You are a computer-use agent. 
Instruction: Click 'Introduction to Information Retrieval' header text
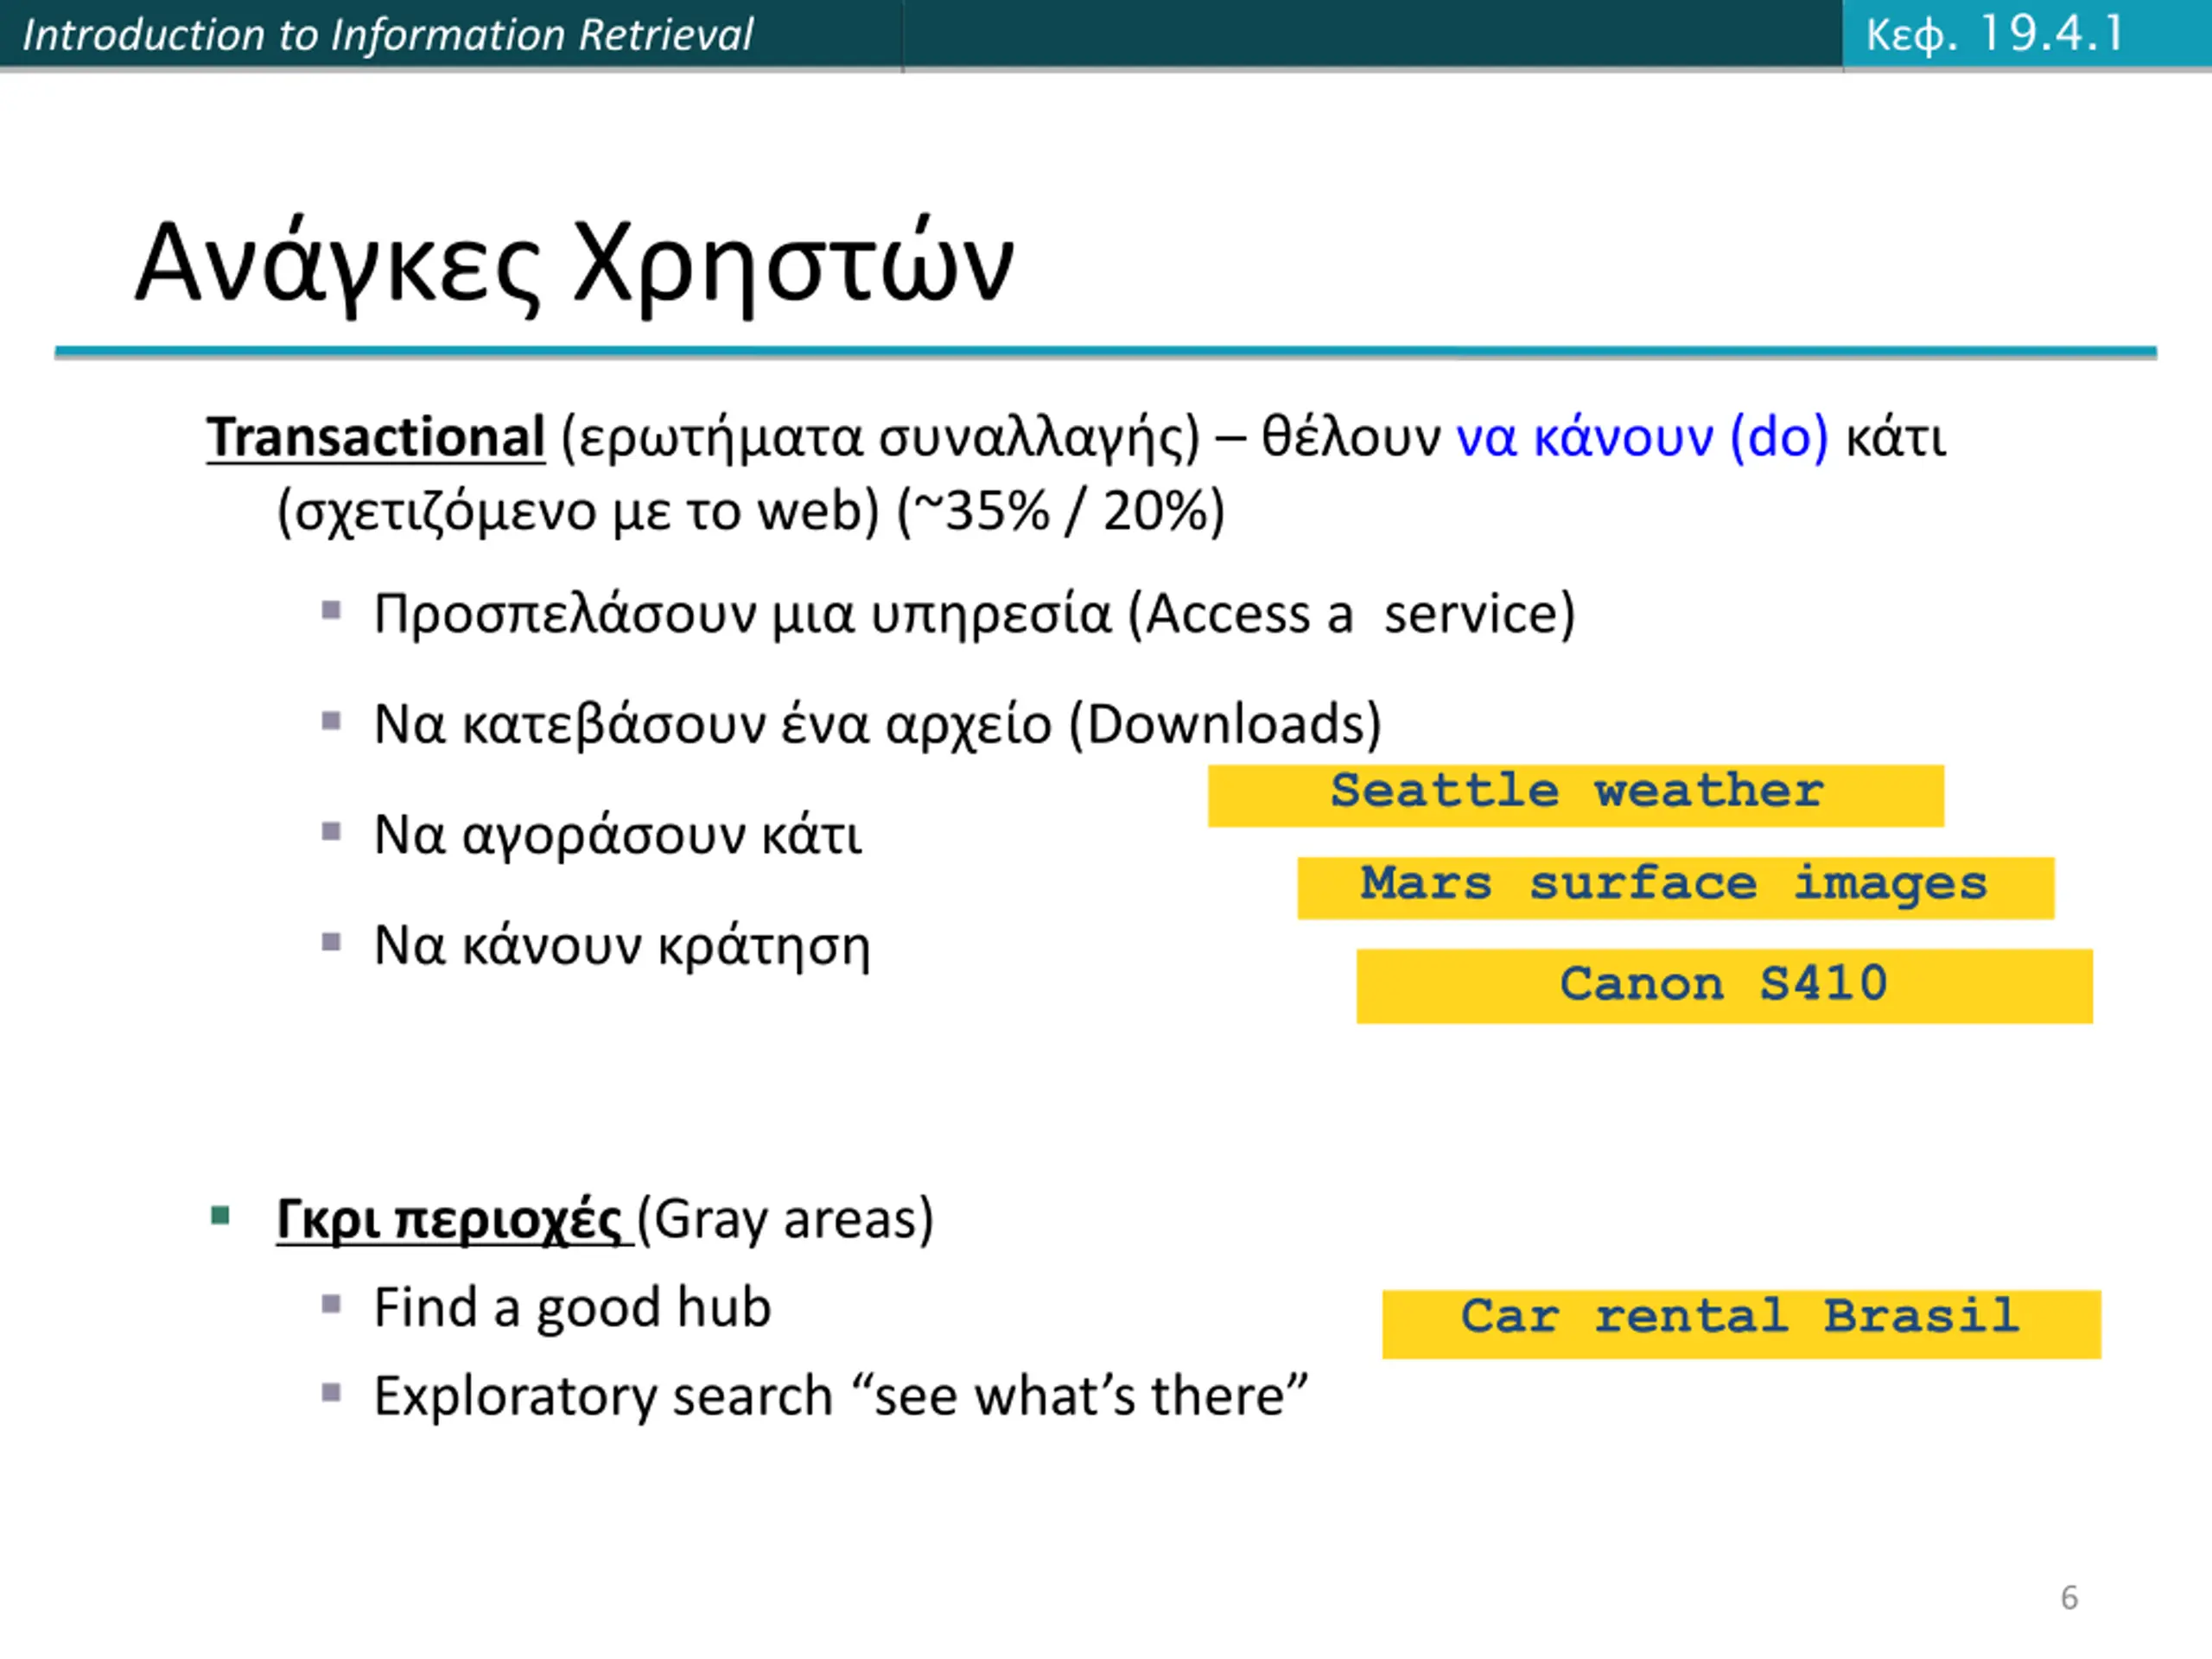[x=388, y=35]
